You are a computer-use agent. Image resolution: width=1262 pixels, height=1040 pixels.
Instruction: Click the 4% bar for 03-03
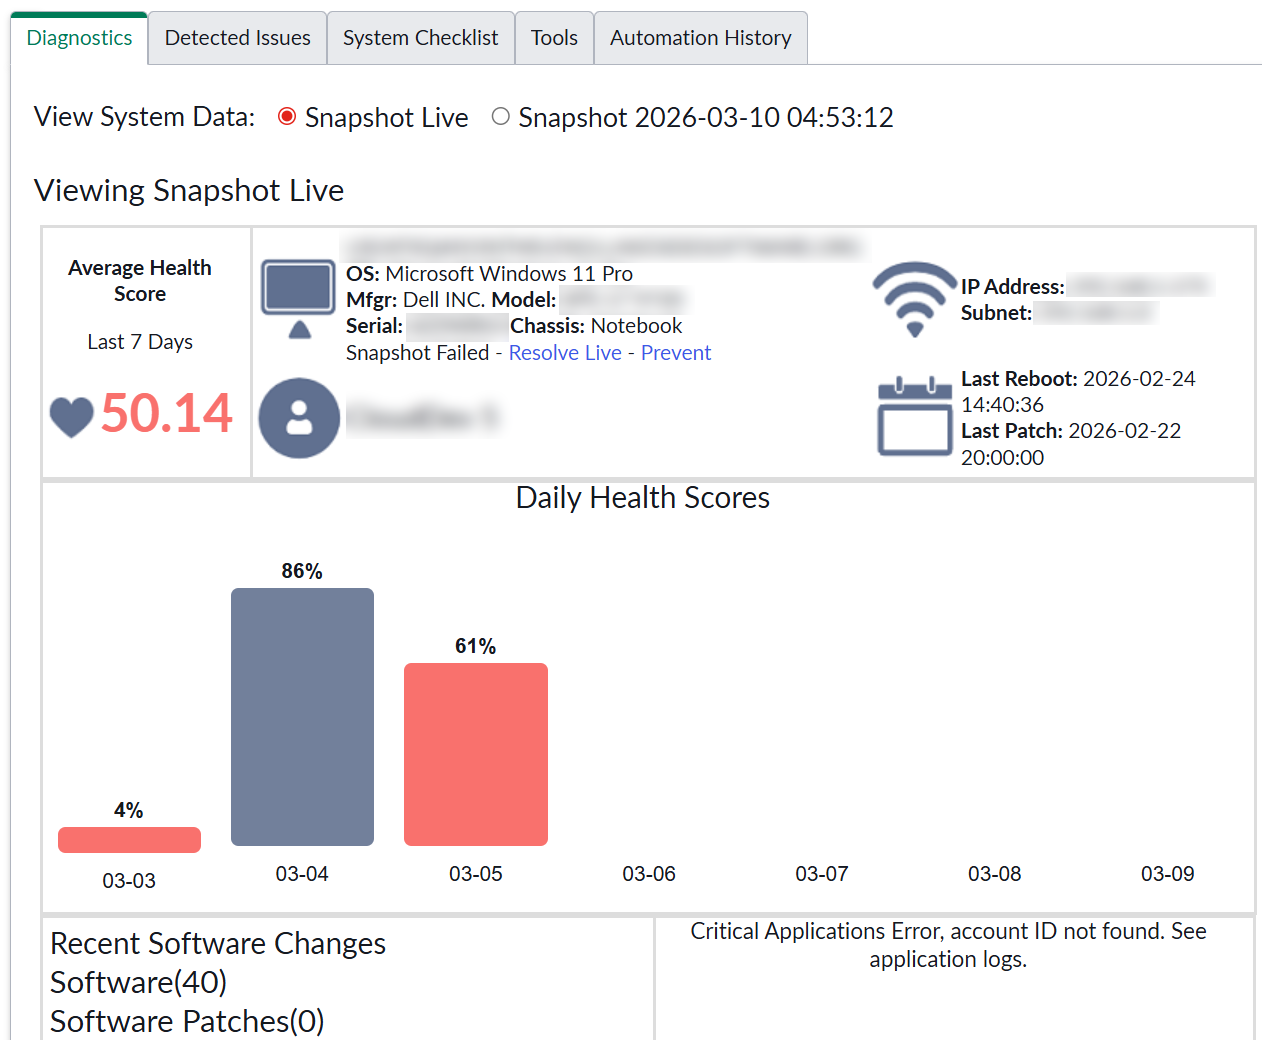tap(129, 840)
